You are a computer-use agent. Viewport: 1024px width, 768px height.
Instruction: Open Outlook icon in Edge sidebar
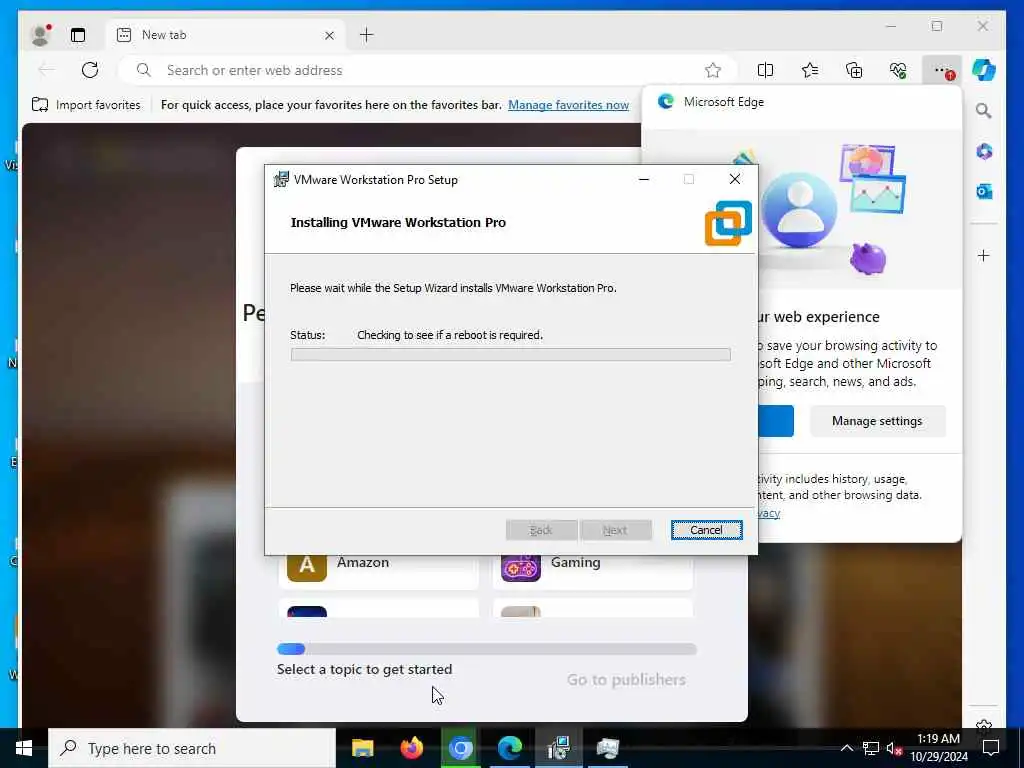pos(984,191)
